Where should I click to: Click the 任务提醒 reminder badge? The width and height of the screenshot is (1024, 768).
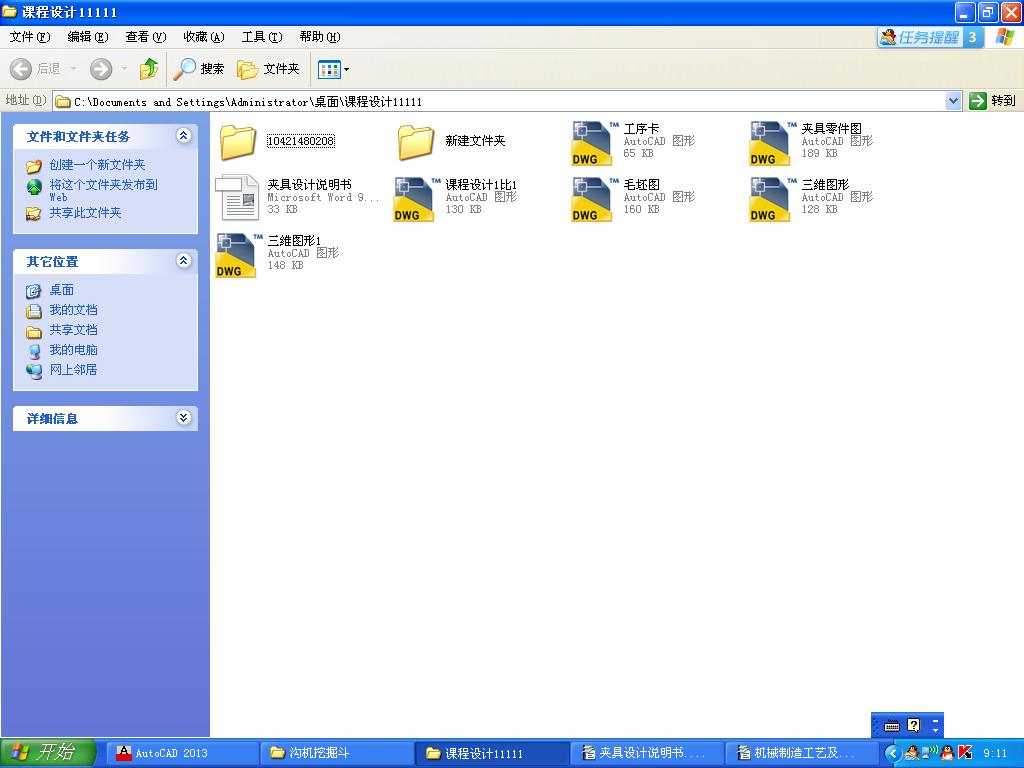[930, 37]
